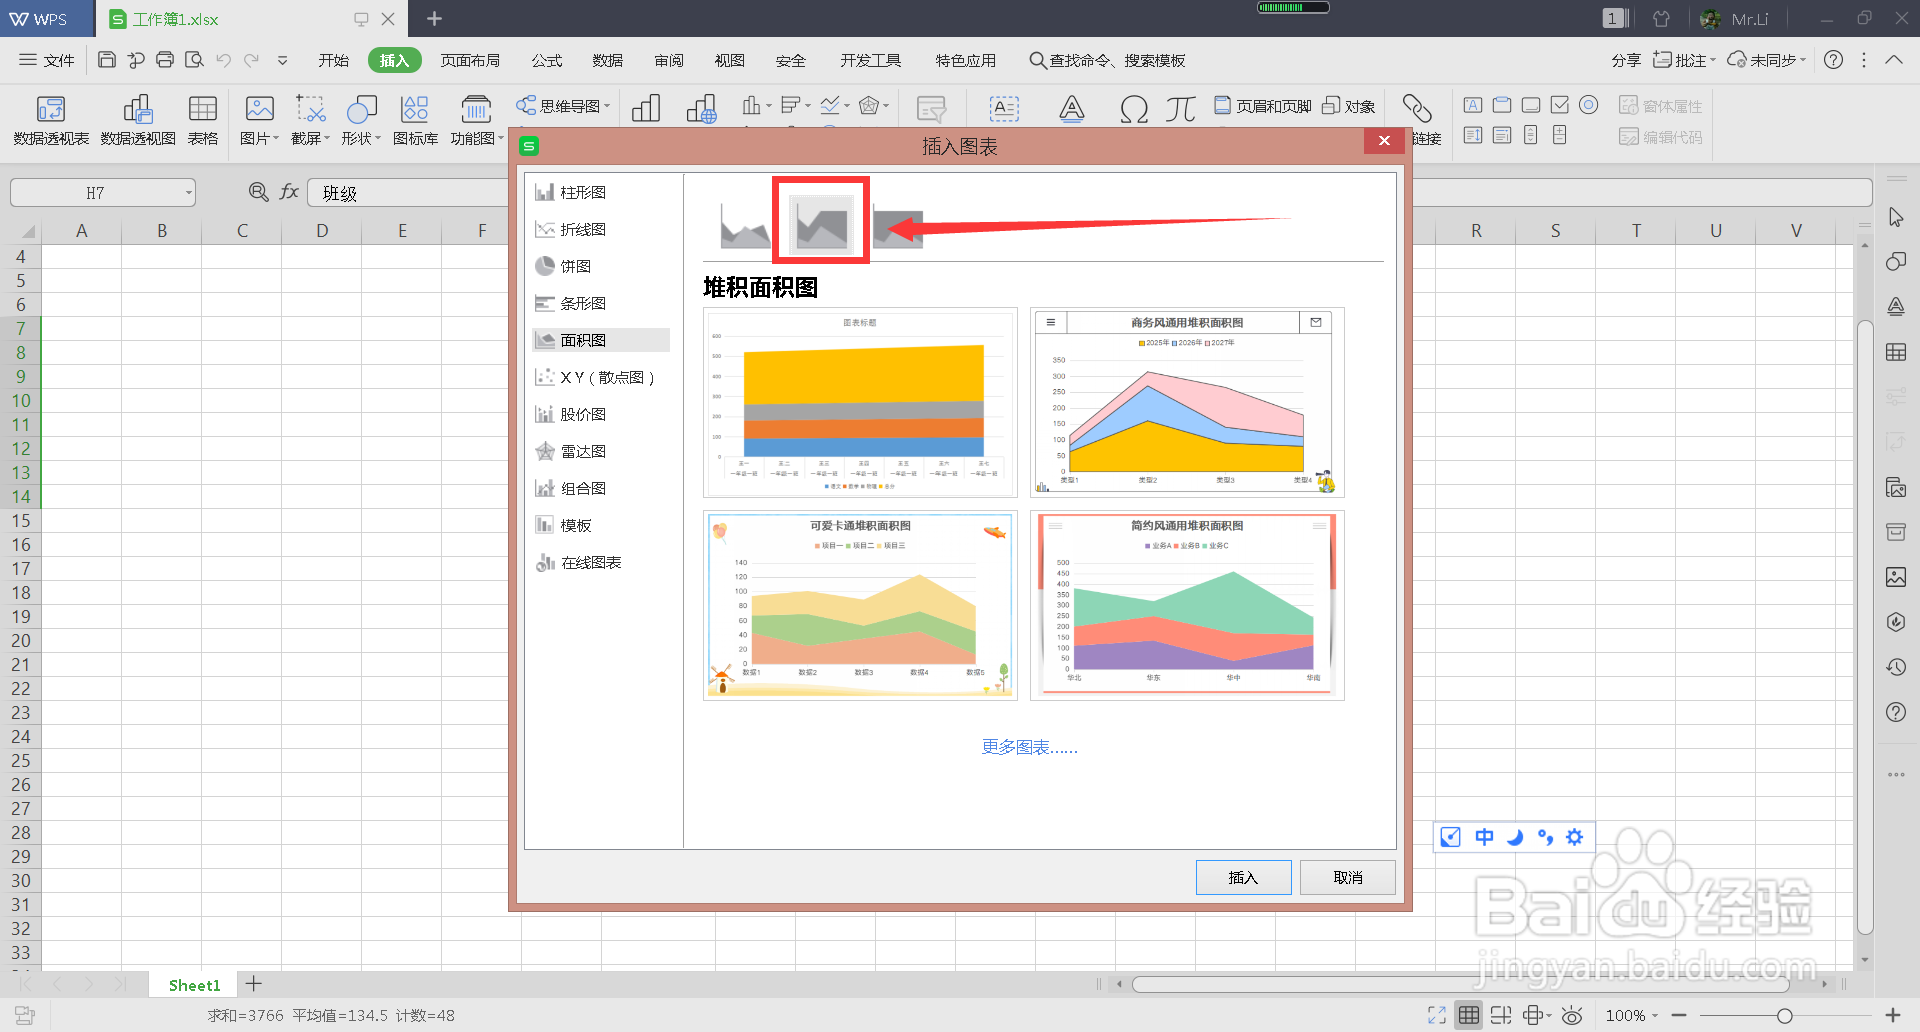Screen dimensions: 1920x1032
Task: Click the online chart globe icon
Action: pyautogui.click(x=702, y=108)
